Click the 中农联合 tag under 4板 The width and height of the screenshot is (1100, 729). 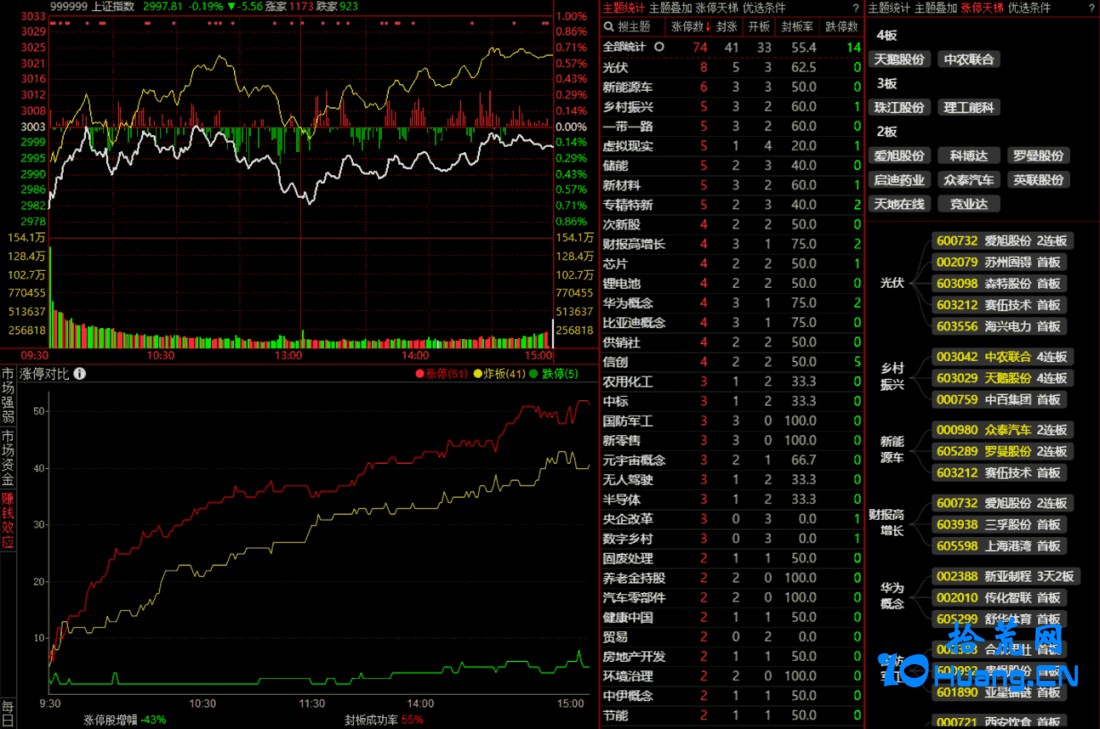tap(969, 60)
